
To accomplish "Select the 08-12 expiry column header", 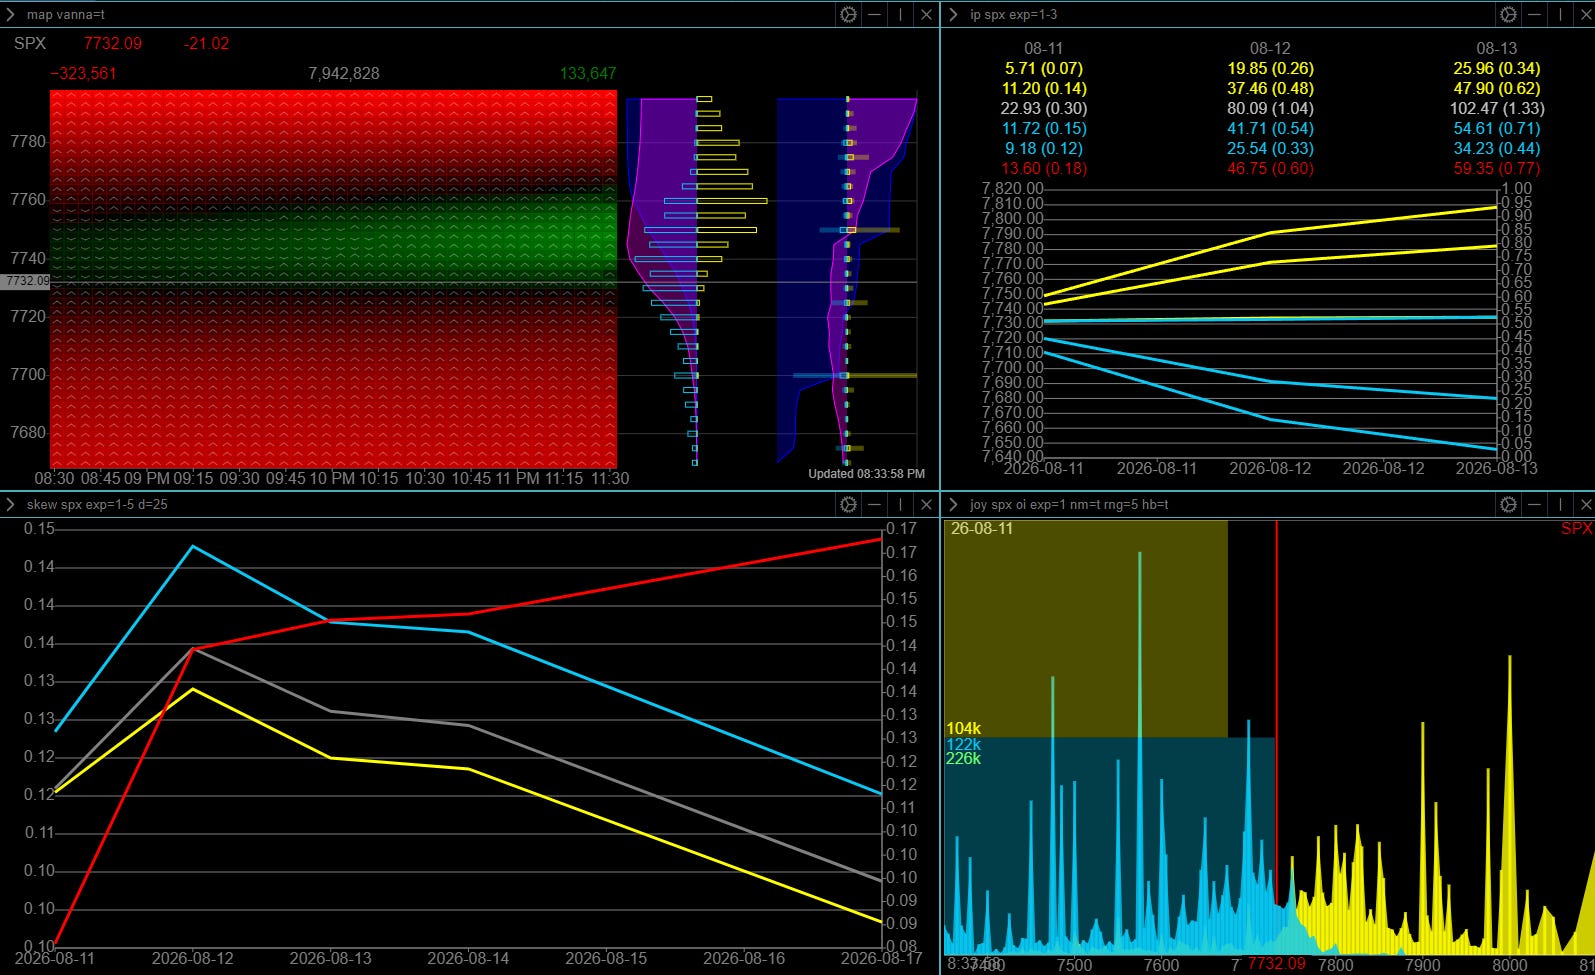I will pyautogui.click(x=1270, y=48).
